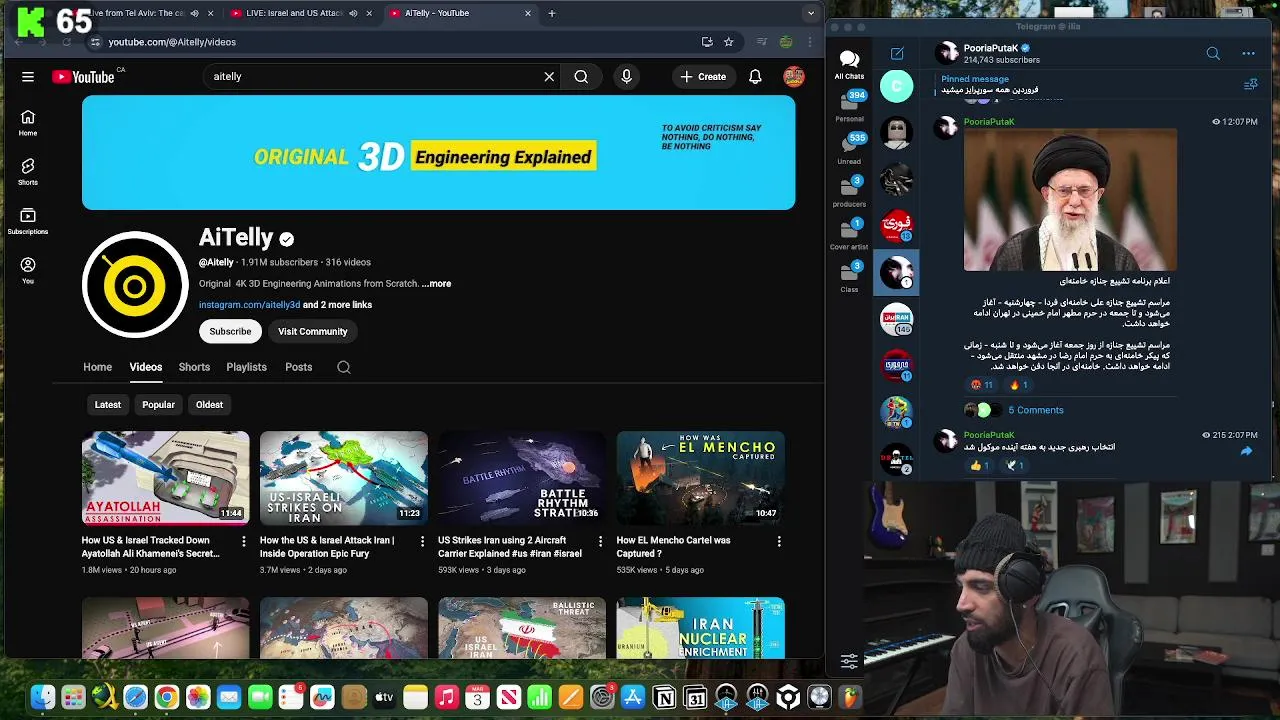Mute the 'Live from Tel Aviv' browser tab
The height and width of the screenshot is (720, 1280).
click(194, 13)
